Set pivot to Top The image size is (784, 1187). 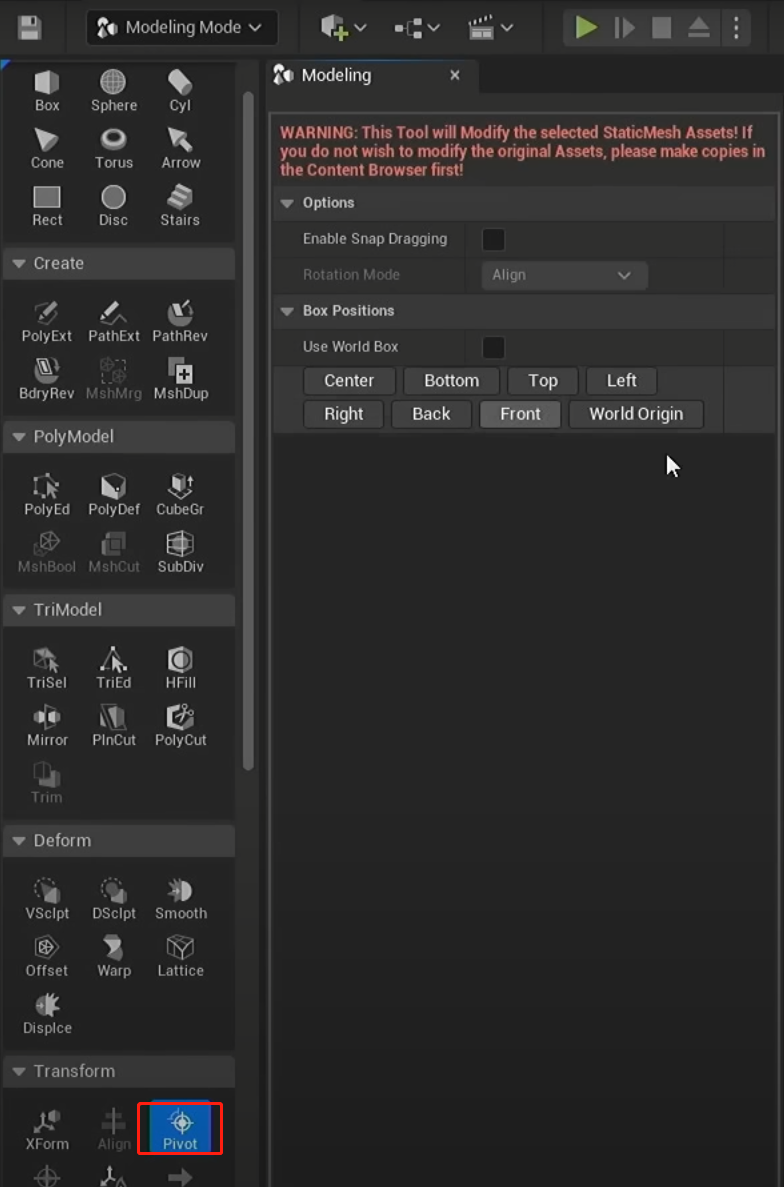[543, 381]
